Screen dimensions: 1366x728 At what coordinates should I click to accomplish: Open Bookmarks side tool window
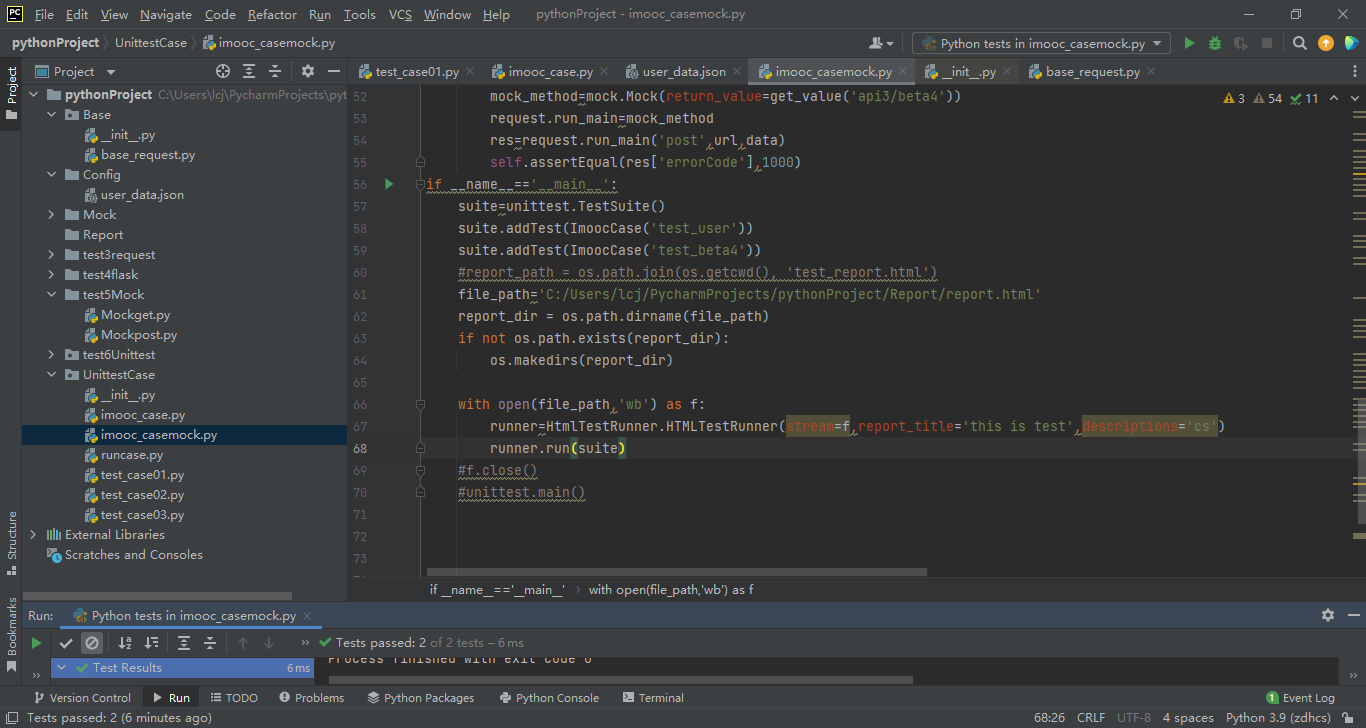[x=12, y=633]
